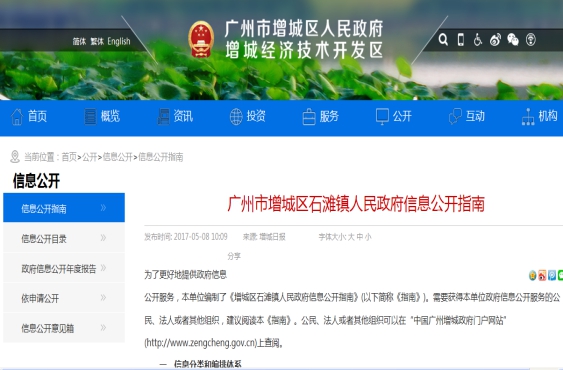Switch language to 繁体
The image size is (563, 370).
(x=97, y=42)
